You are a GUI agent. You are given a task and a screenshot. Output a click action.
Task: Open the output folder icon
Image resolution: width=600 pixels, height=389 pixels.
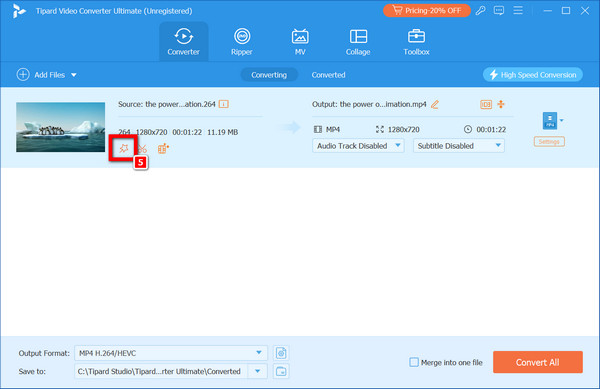coord(281,371)
